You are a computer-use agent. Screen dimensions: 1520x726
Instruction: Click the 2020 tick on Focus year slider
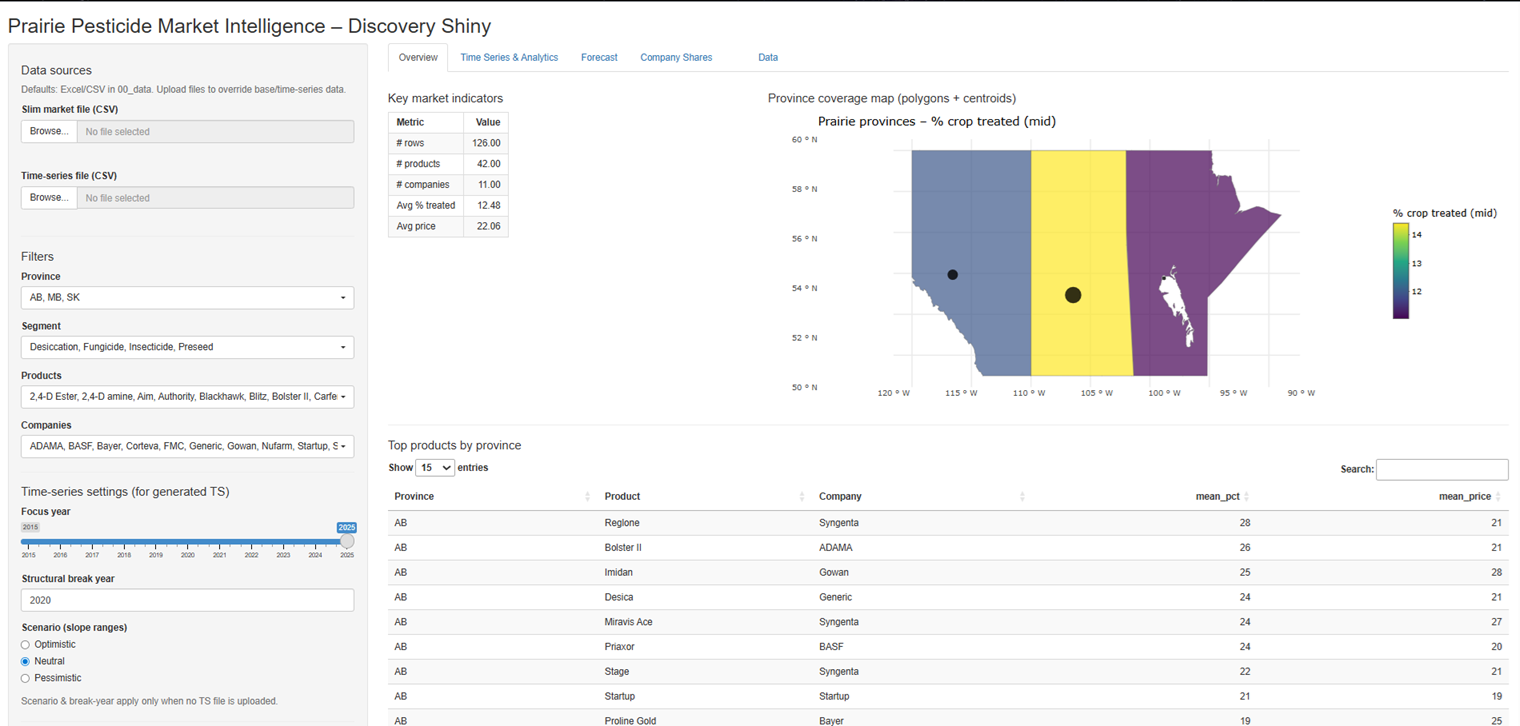tap(188, 554)
